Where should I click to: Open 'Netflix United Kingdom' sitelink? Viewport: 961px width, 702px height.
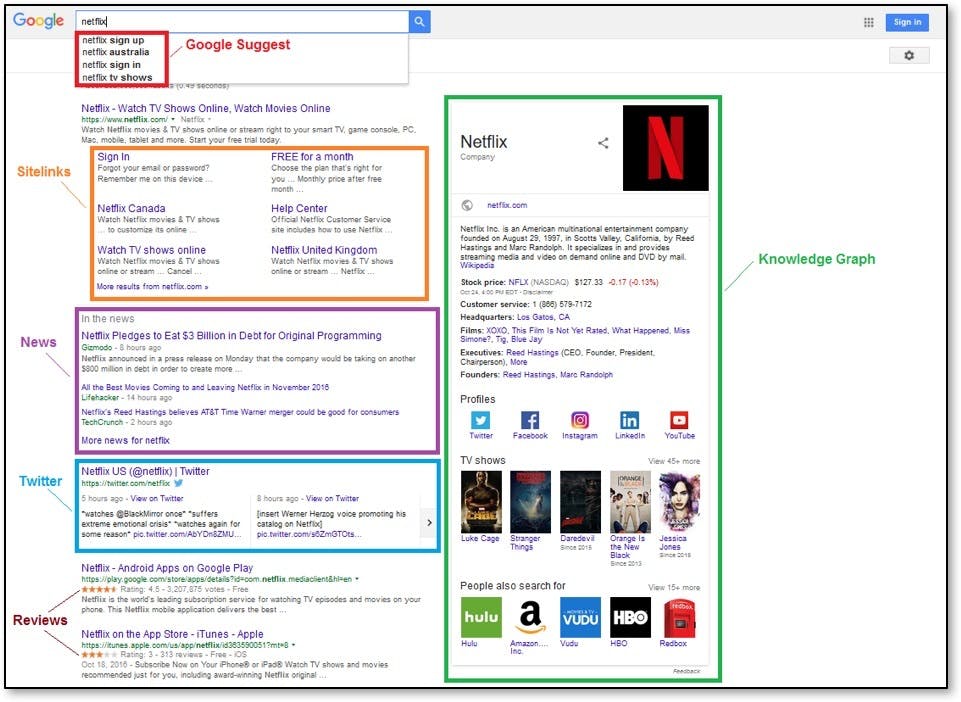tap(324, 250)
